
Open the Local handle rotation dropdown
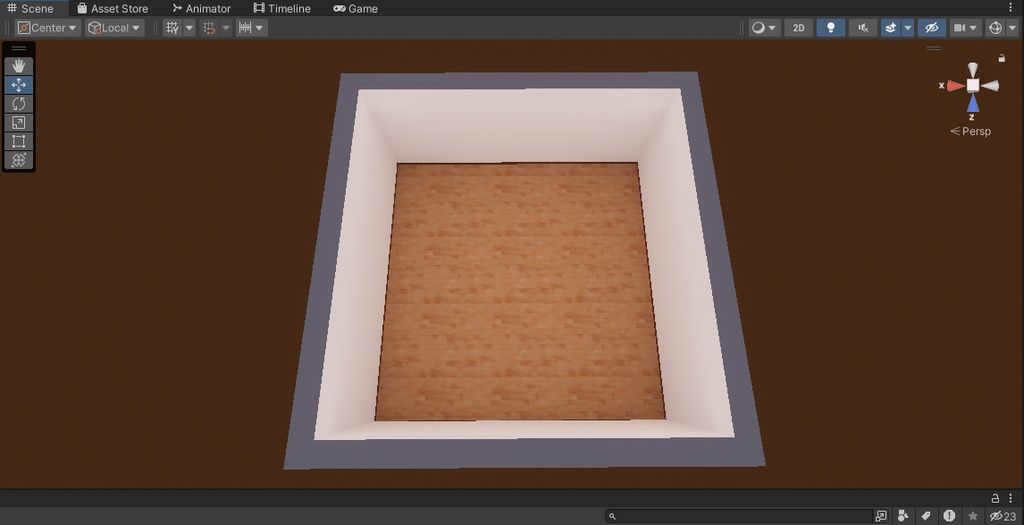[115, 28]
